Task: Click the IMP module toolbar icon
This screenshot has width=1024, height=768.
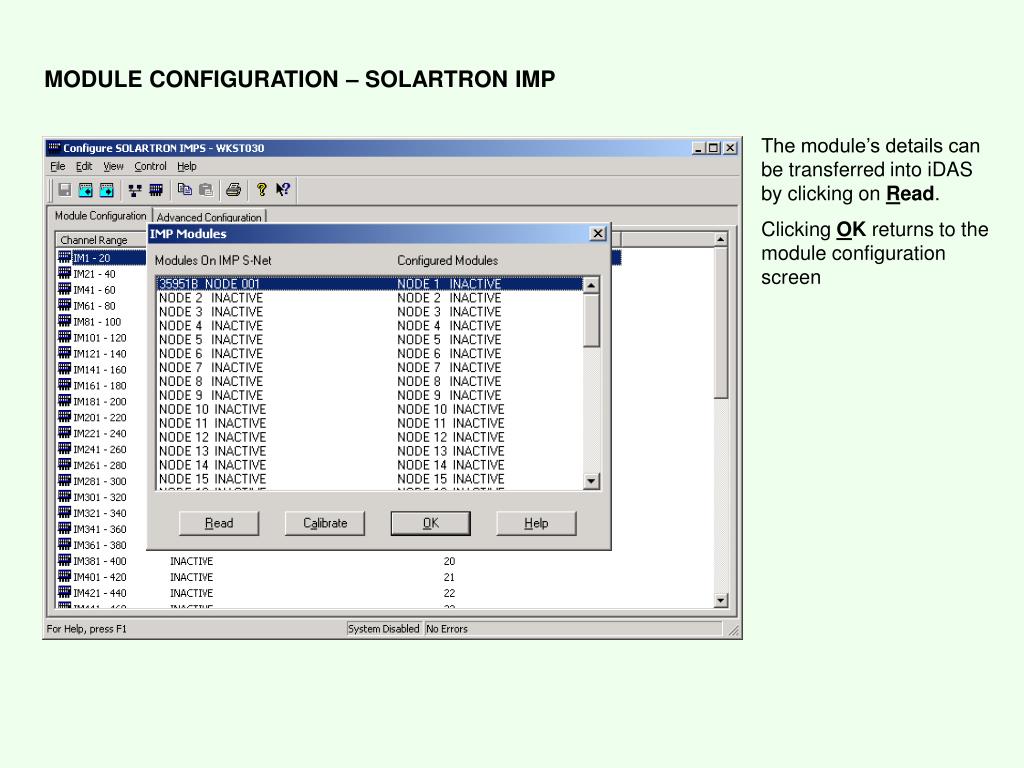Action: [x=156, y=190]
